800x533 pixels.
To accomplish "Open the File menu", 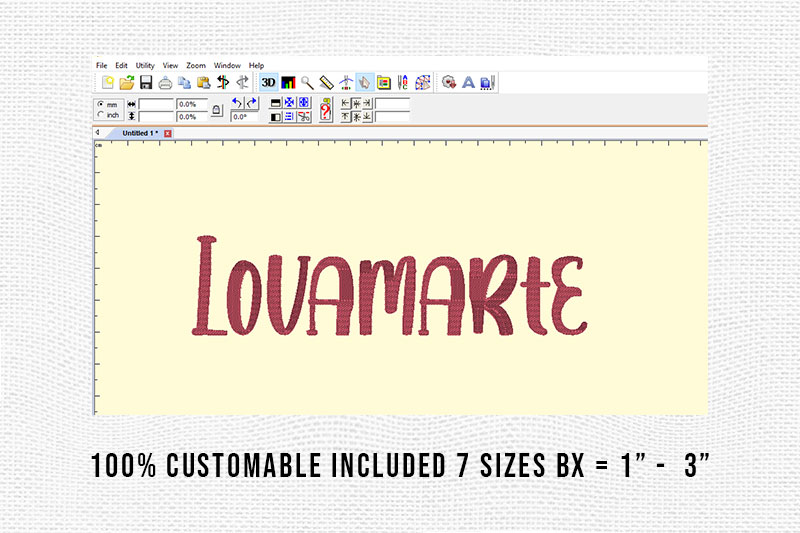I will pyautogui.click(x=102, y=65).
